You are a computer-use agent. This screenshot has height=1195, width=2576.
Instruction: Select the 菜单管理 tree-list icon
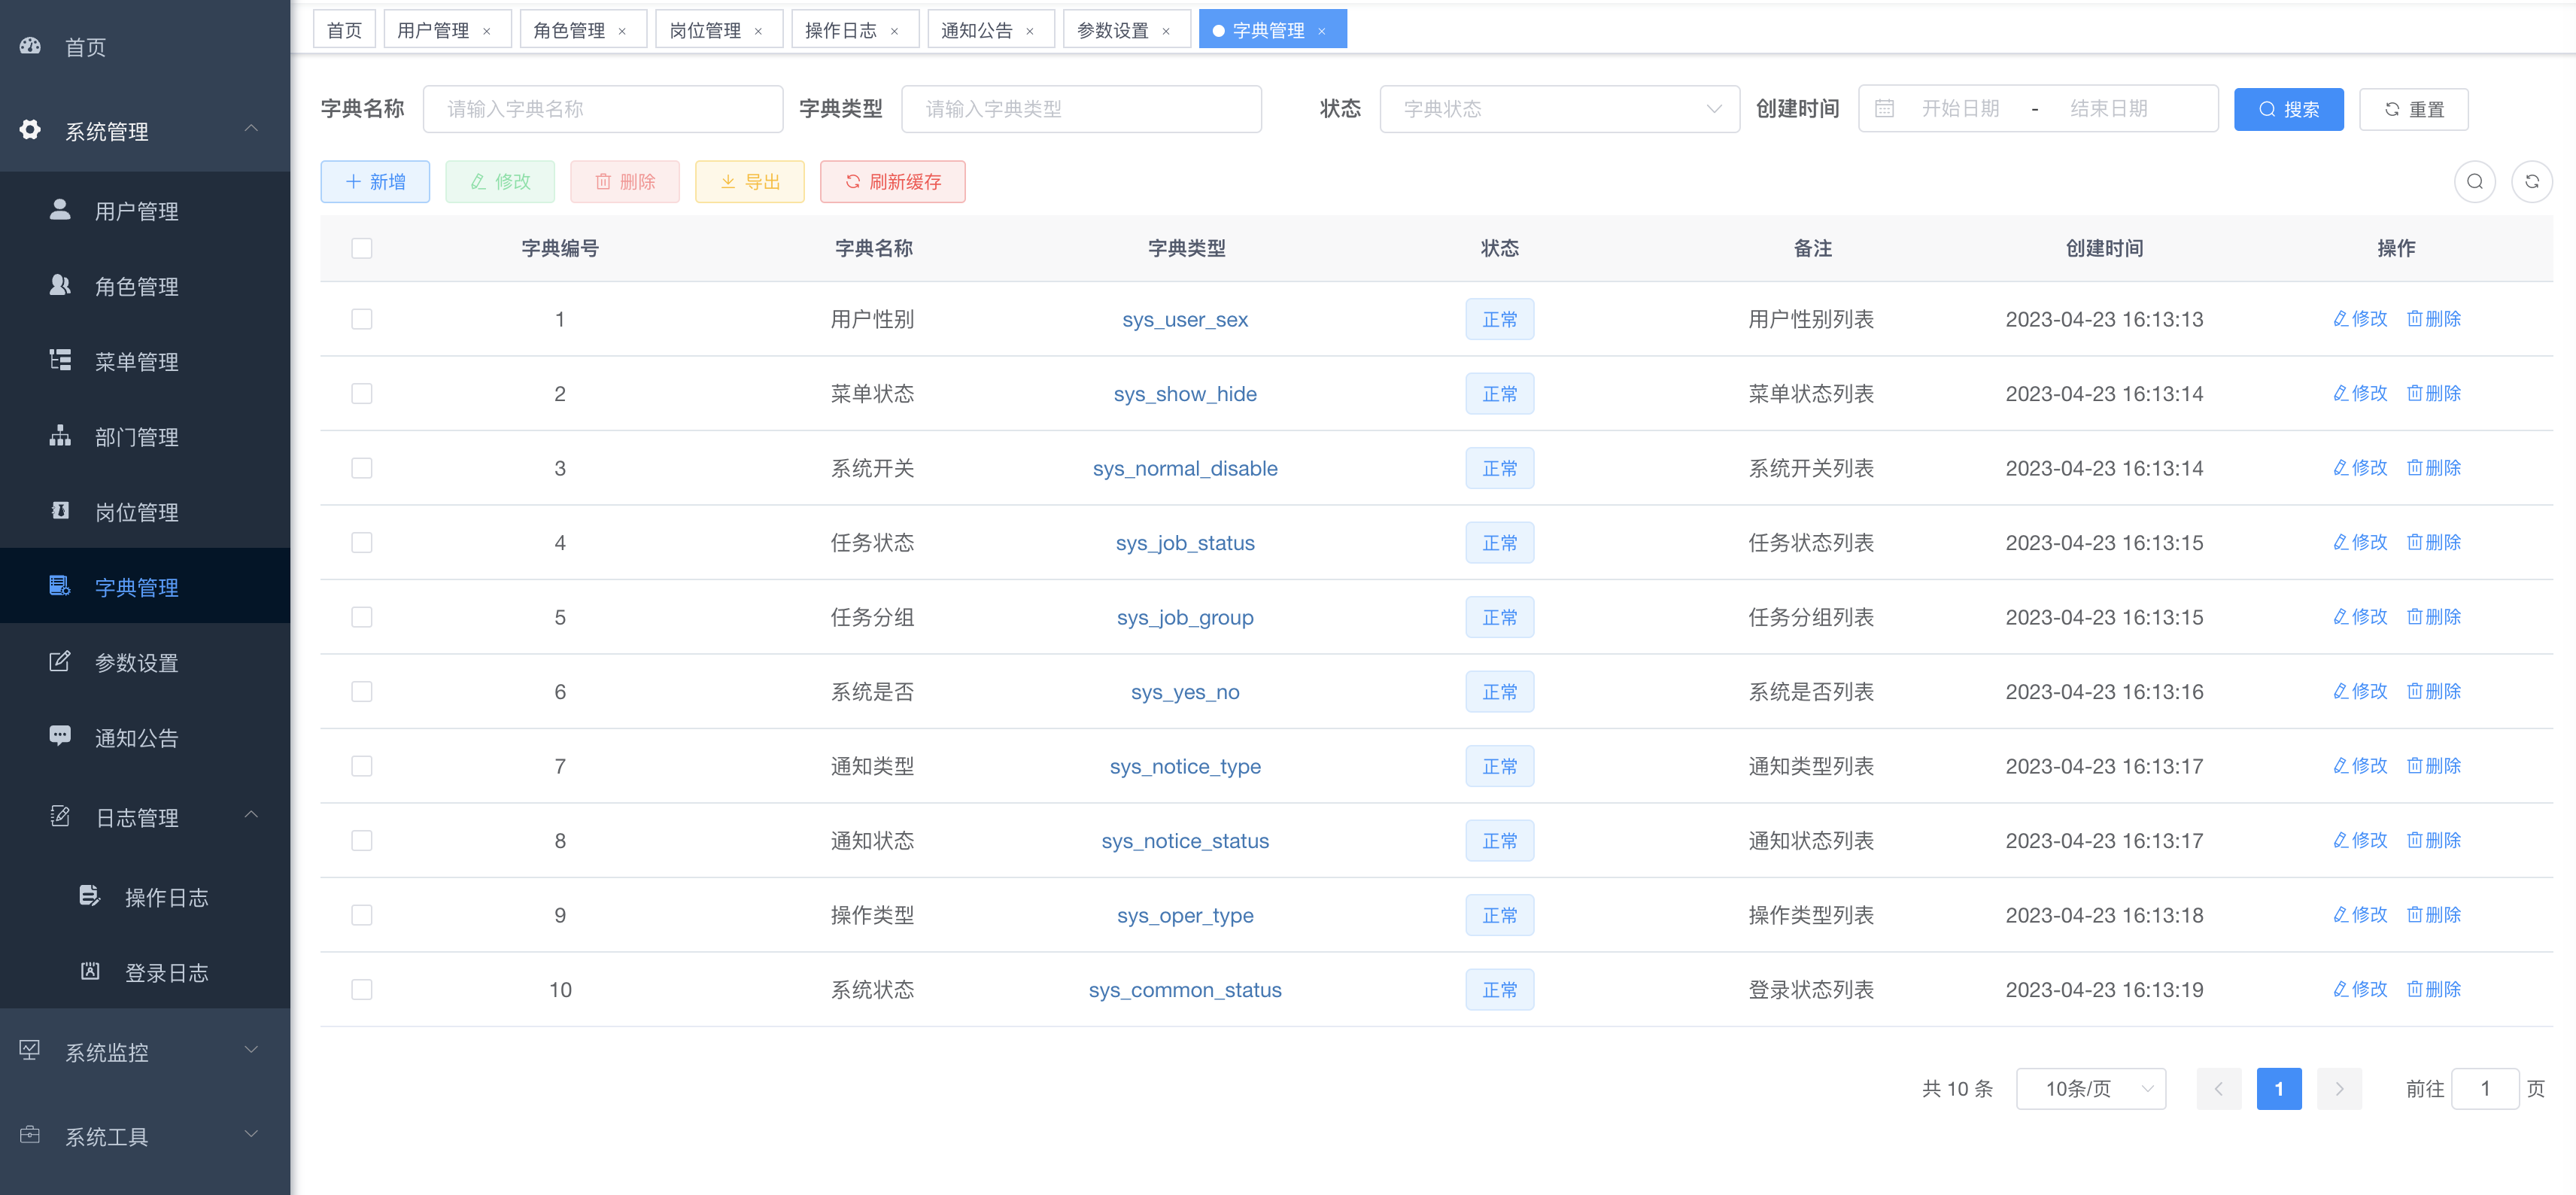(x=60, y=360)
